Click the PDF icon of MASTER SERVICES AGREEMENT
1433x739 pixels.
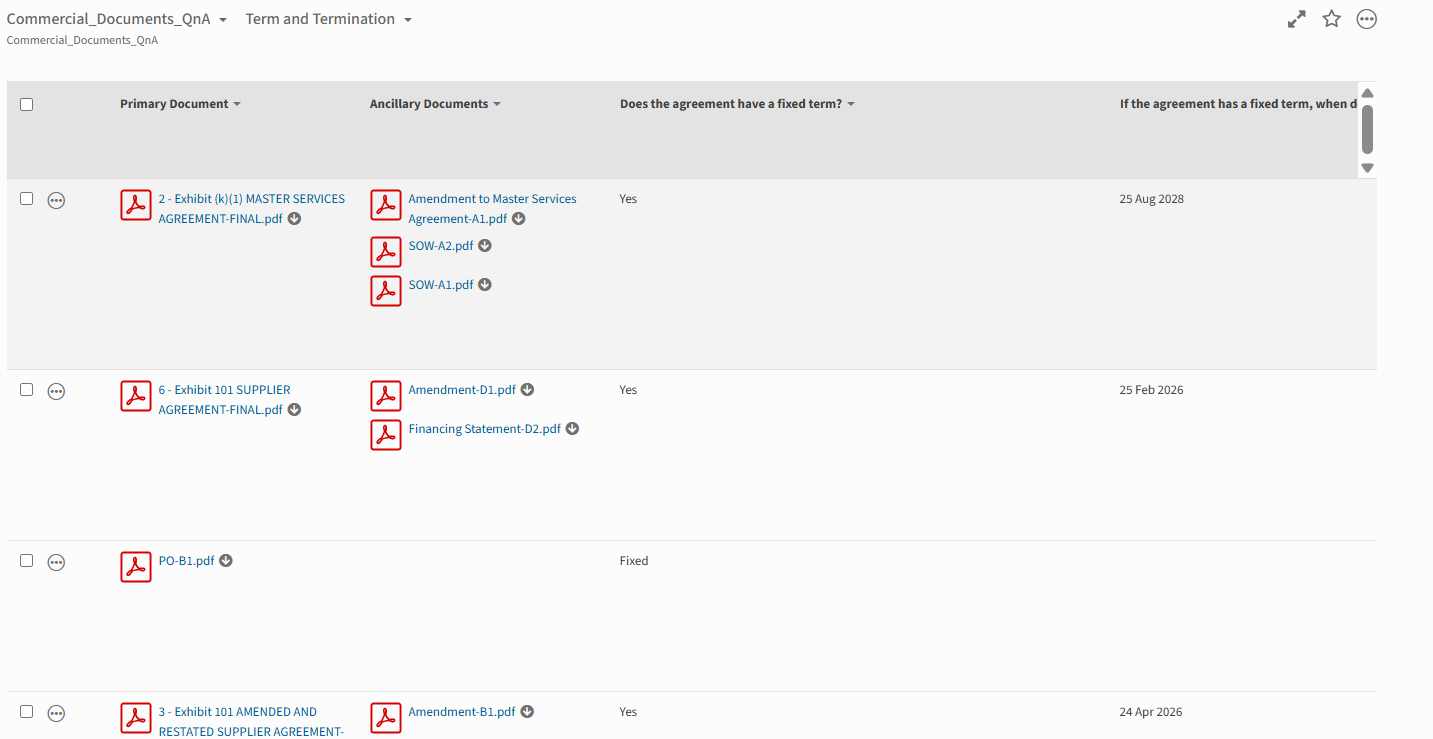136,205
